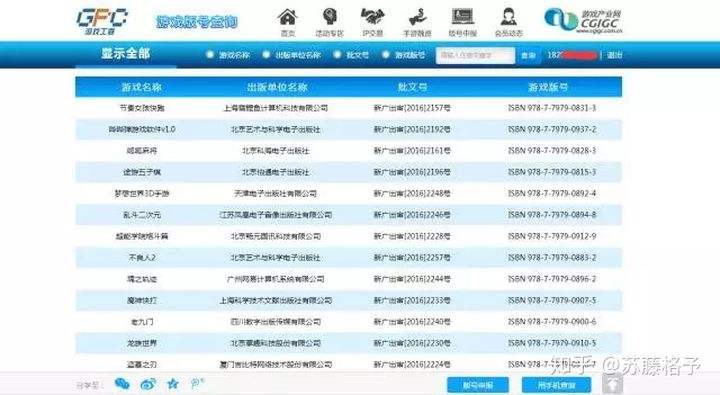This screenshot has height=395, width=720.
Task: Click ISBN 978-7-7979-0910-5 cell
Action: (x=552, y=343)
